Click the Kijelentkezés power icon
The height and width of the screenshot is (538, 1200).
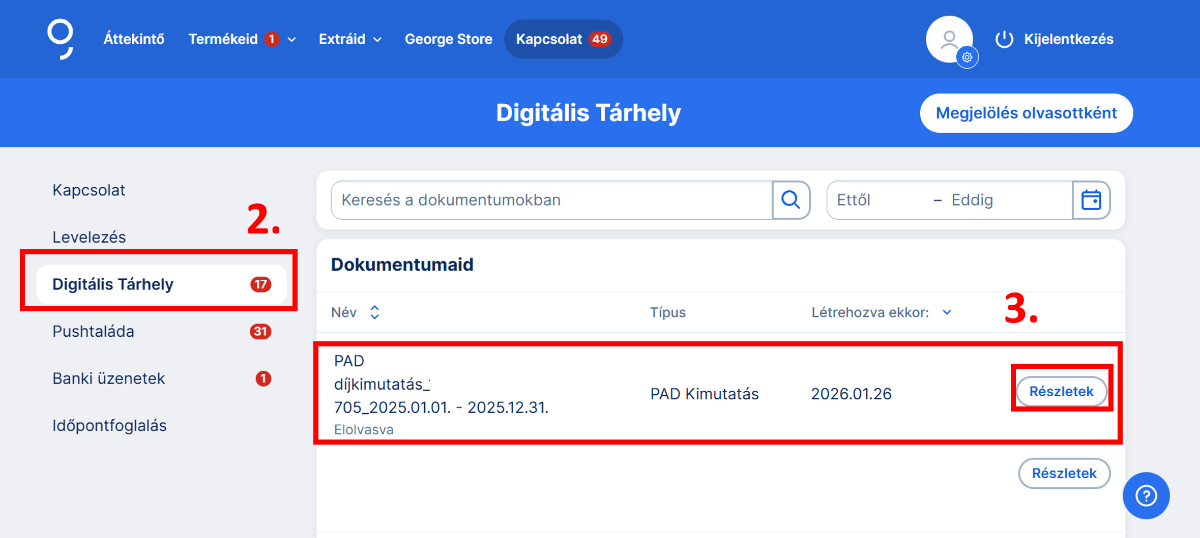point(1004,39)
